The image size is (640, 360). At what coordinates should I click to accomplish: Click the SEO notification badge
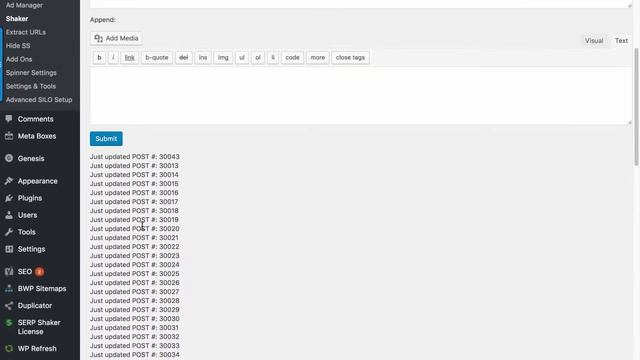coord(39,271)
